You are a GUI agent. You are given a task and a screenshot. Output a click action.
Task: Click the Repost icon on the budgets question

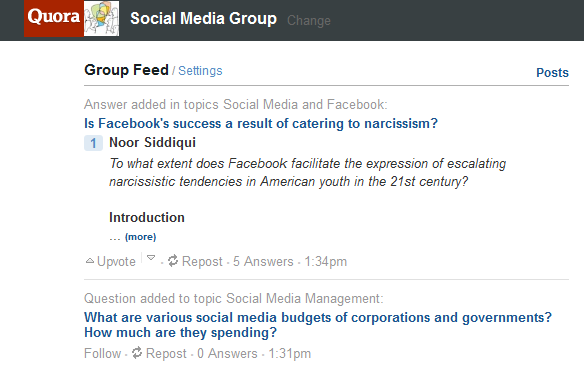(x=137, y=353)
